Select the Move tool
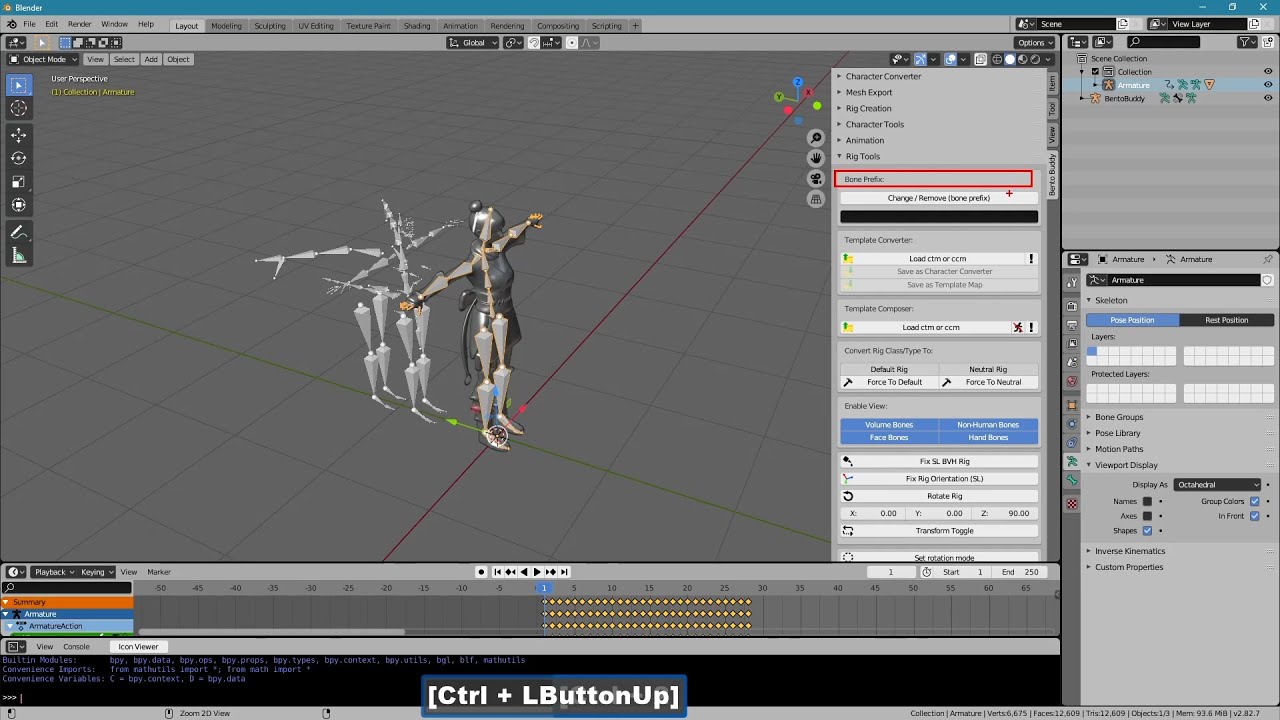Viewport: 1280px width, 720px height. [x=19, y=135]
